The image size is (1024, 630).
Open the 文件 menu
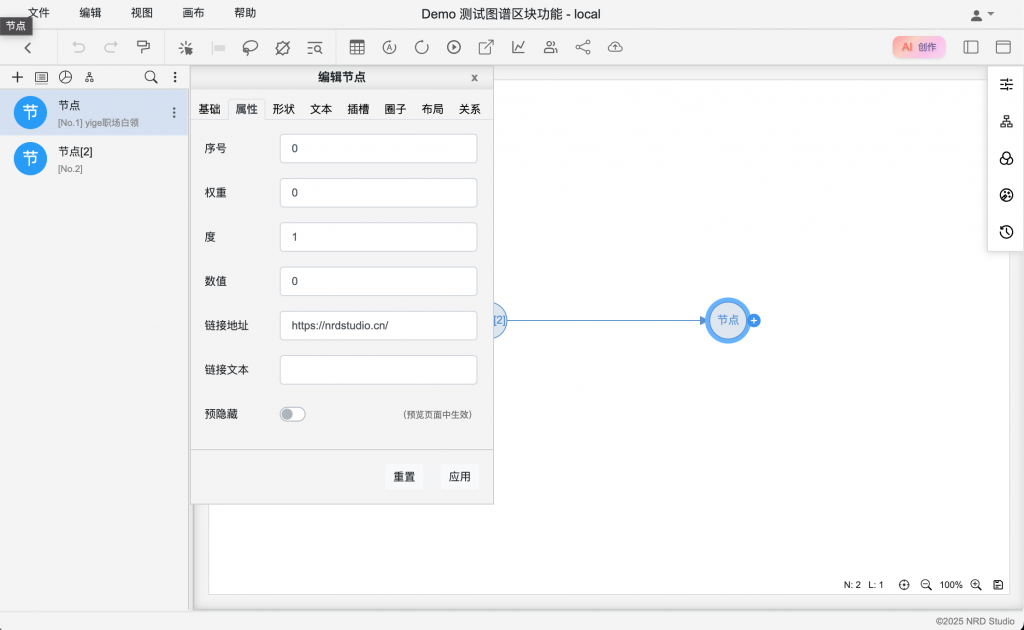[x=39, y=13]
